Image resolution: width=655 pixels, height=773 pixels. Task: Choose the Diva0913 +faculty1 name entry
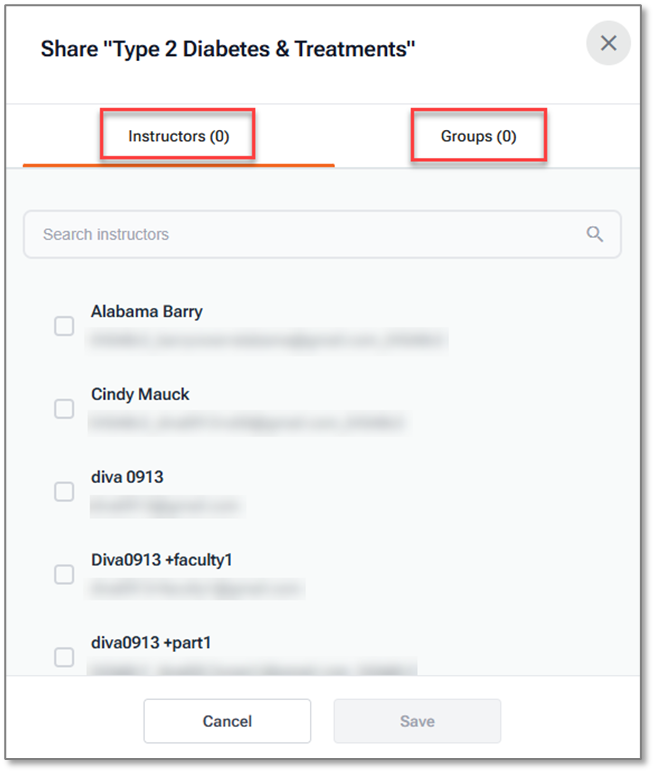pos(162,560)
